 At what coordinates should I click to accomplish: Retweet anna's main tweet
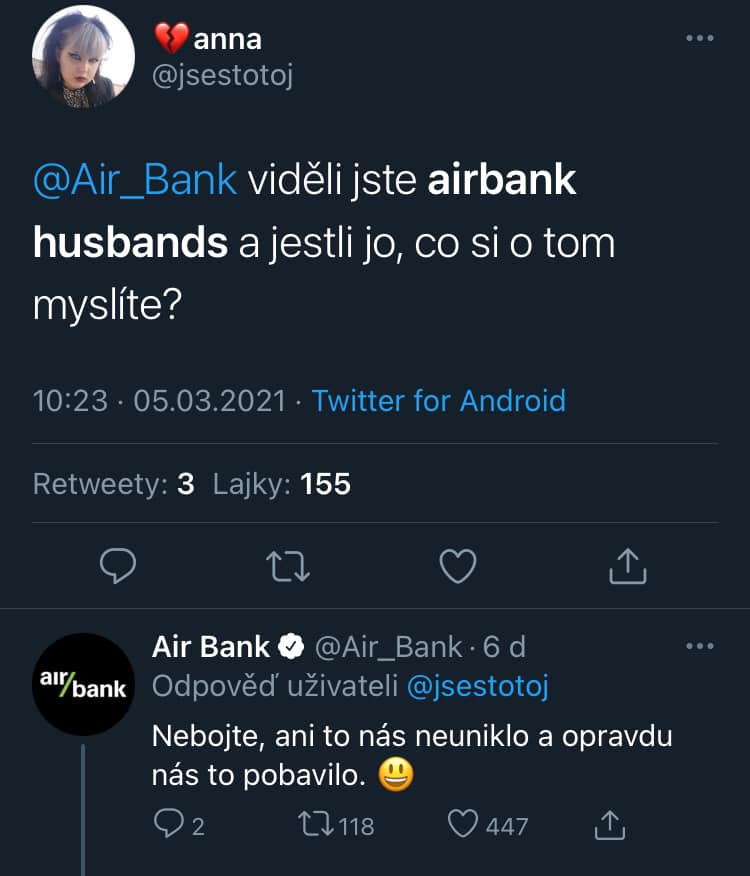pos(290,567)
